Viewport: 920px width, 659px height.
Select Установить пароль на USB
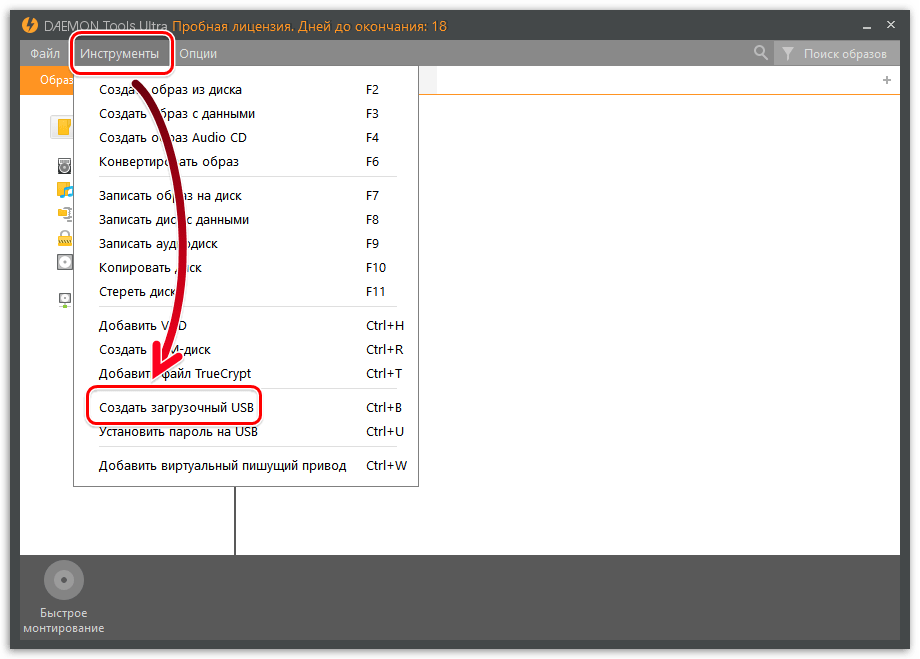178,432
